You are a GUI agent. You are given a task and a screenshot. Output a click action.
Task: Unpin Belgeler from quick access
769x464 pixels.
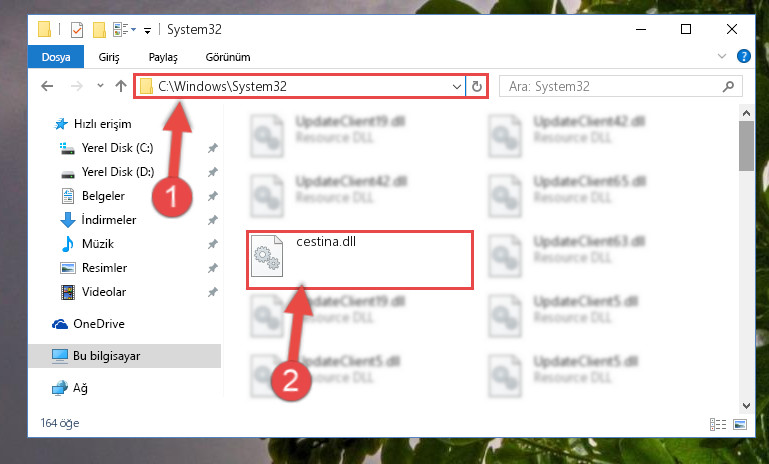212,196
